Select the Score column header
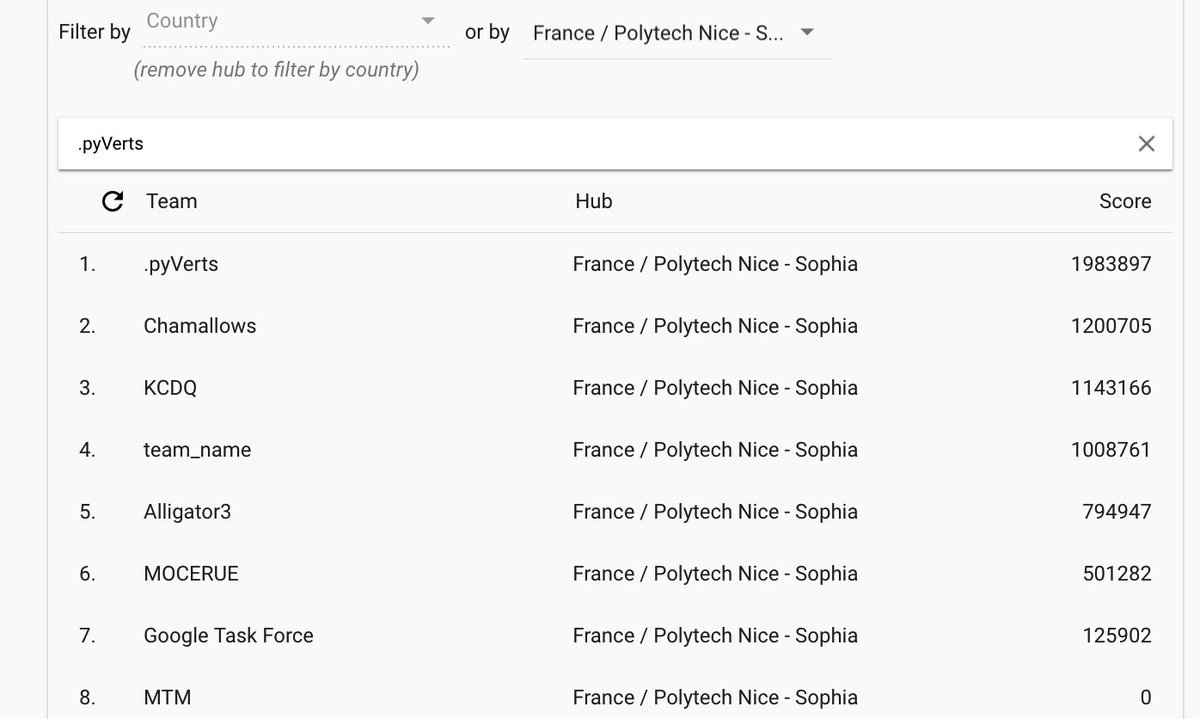 (1125, 201)
